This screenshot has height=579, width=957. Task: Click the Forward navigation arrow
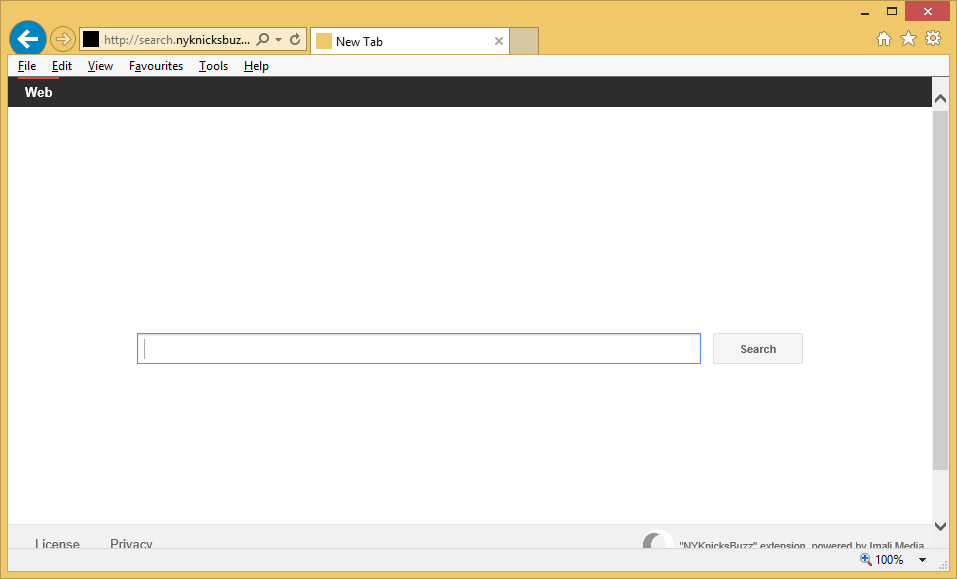(x=63, y=39)
